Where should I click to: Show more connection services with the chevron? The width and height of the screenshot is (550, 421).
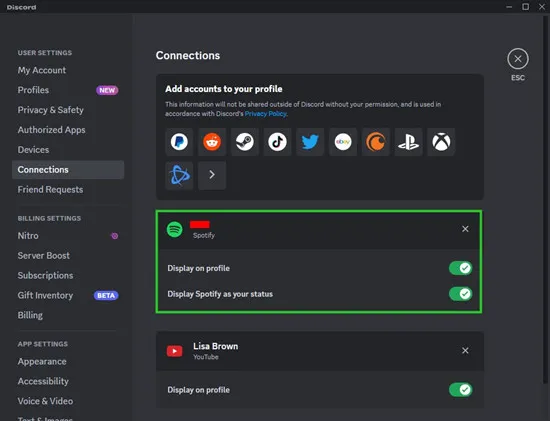pos(212,175)
